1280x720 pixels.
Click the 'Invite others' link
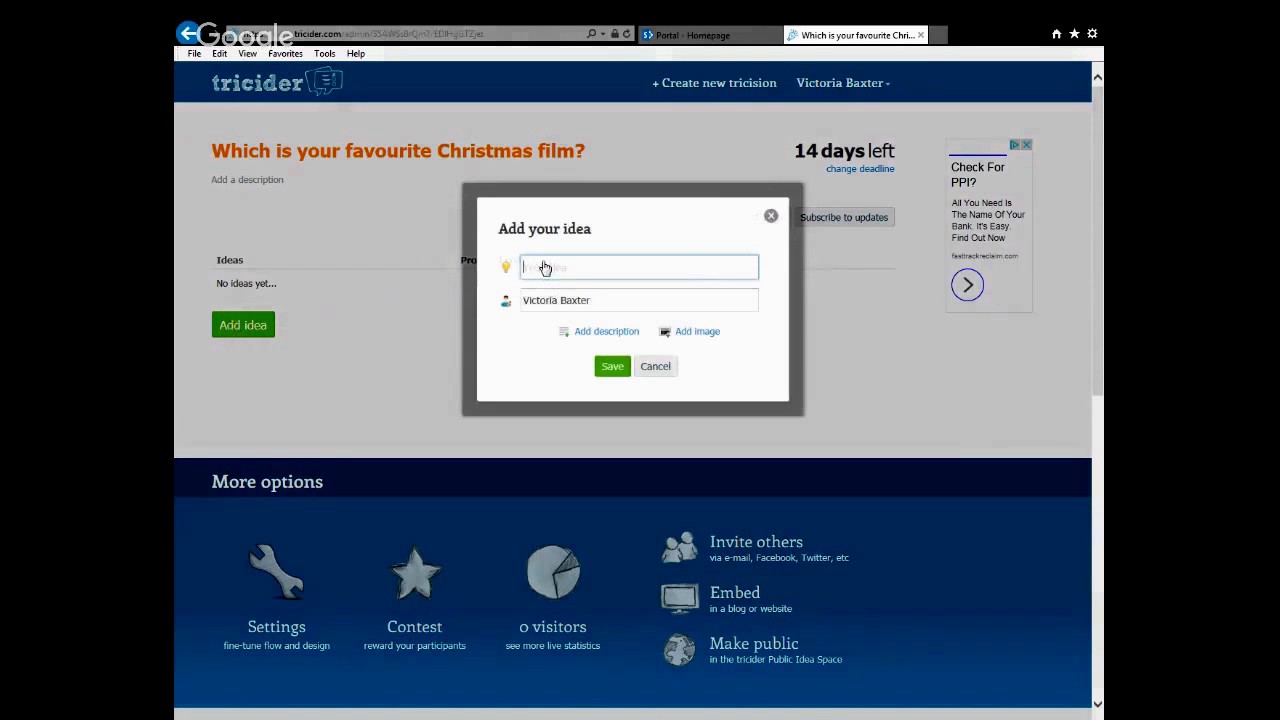point(756,542)
